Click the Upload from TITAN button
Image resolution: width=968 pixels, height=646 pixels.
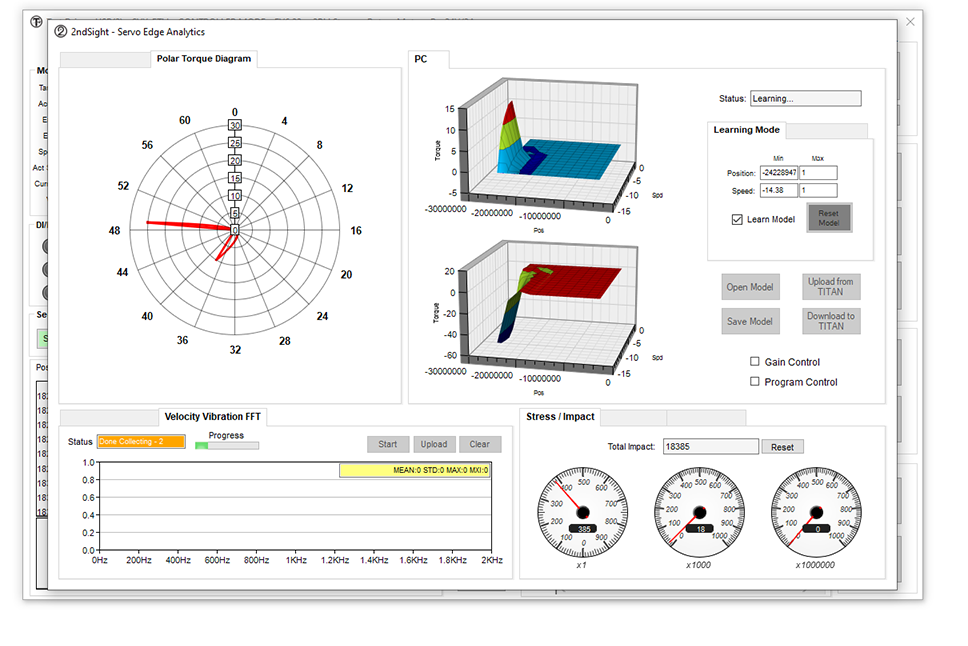[830, 287]
